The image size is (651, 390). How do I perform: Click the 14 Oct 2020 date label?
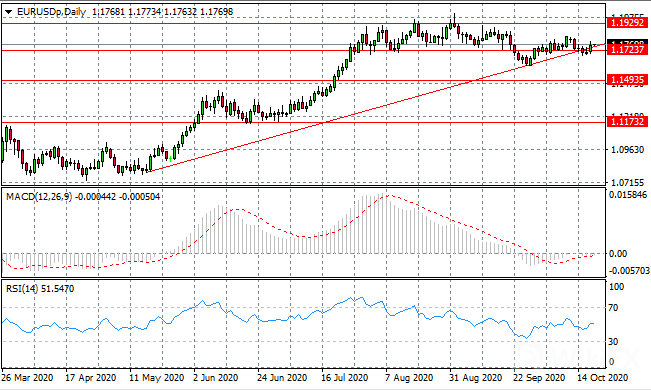click(x=602, y=378)
